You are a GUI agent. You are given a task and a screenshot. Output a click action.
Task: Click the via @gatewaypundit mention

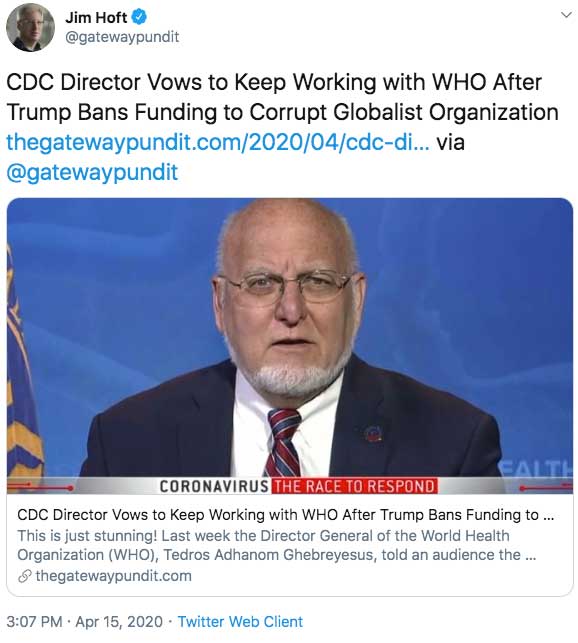pyautogui.click(x=92, y=172)
